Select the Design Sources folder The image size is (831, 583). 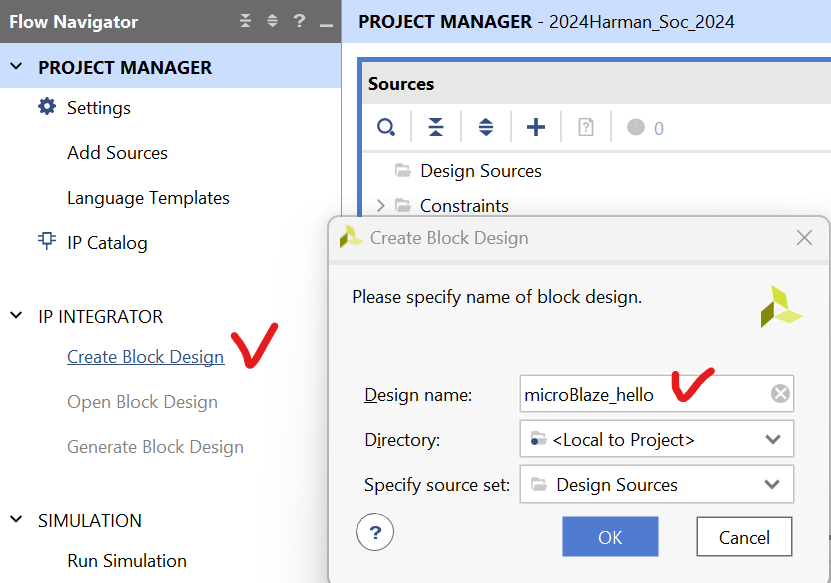pyautogui.click(x=481, y=171)
